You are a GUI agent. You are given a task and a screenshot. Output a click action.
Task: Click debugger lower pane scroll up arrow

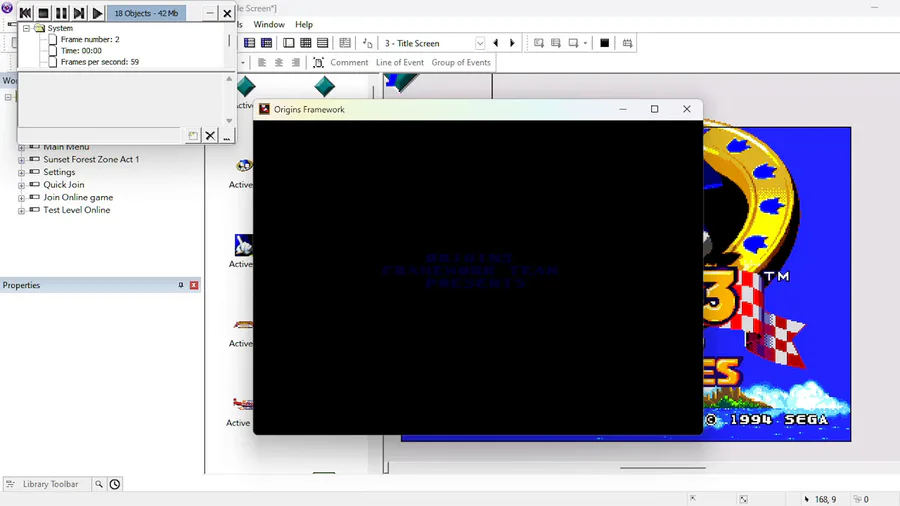[229, 79]
